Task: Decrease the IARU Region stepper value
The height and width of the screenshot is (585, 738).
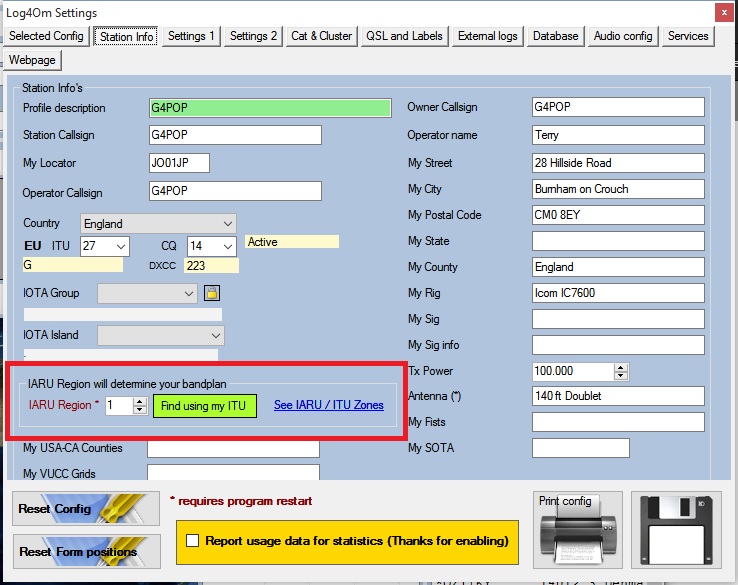Action: 139,410
